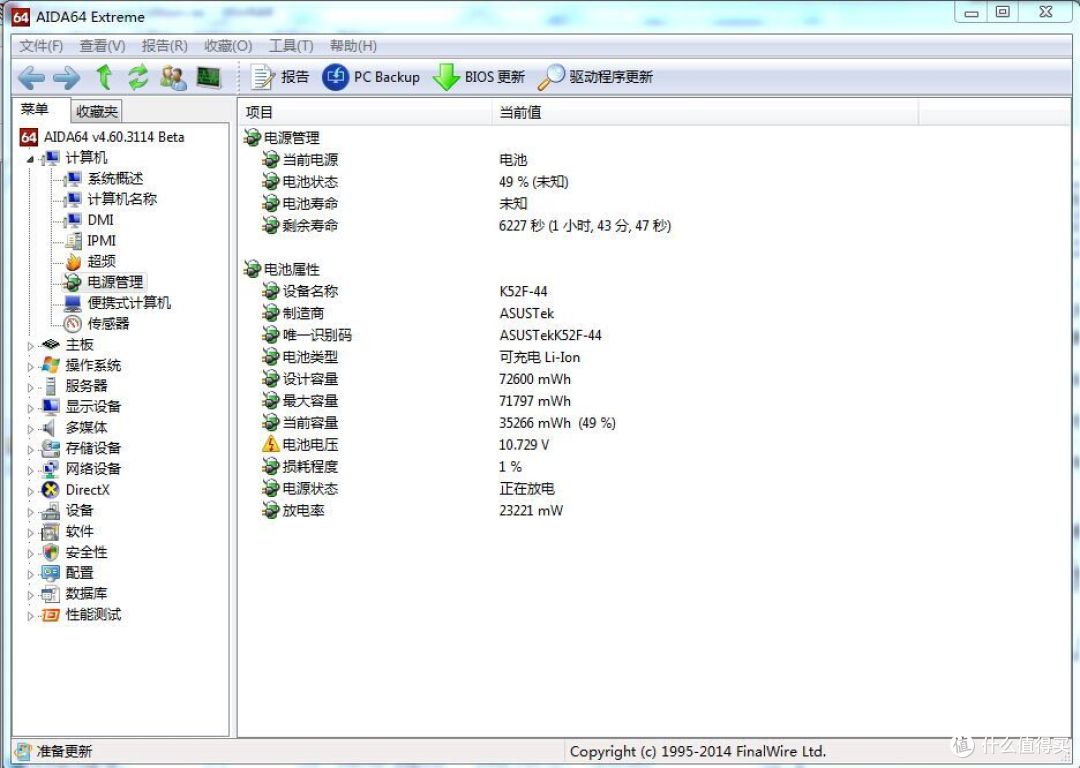Viewport: 1080px width, 768px height.
Task: Open the green monitor graph icon
Action: click(x=208, y=77)
